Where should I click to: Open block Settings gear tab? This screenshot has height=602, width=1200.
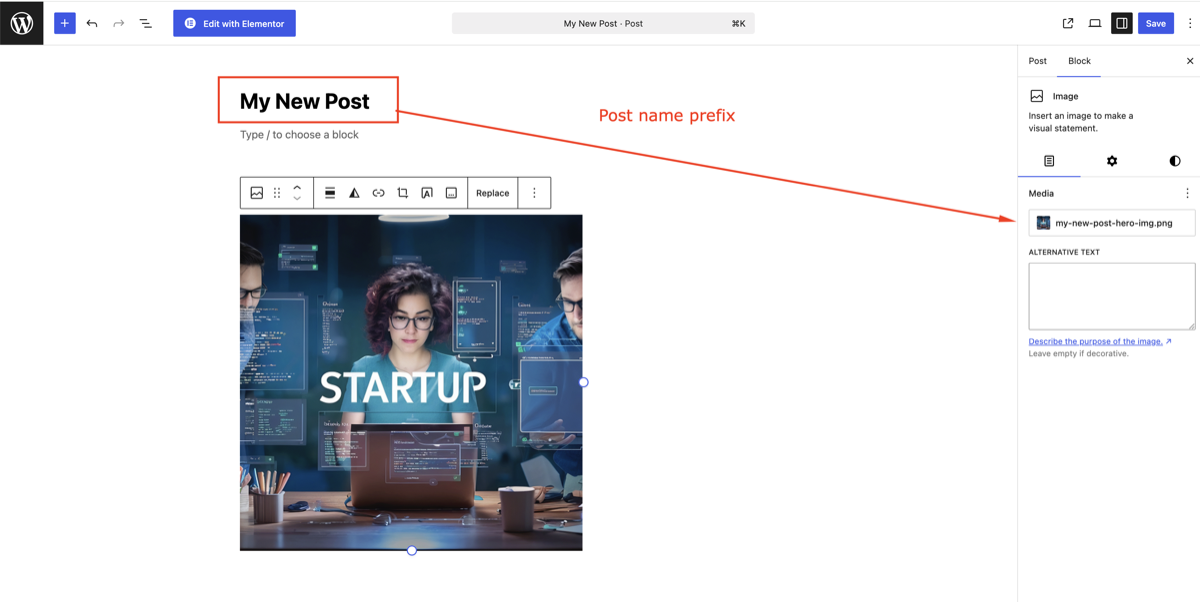pos(1112,161)
